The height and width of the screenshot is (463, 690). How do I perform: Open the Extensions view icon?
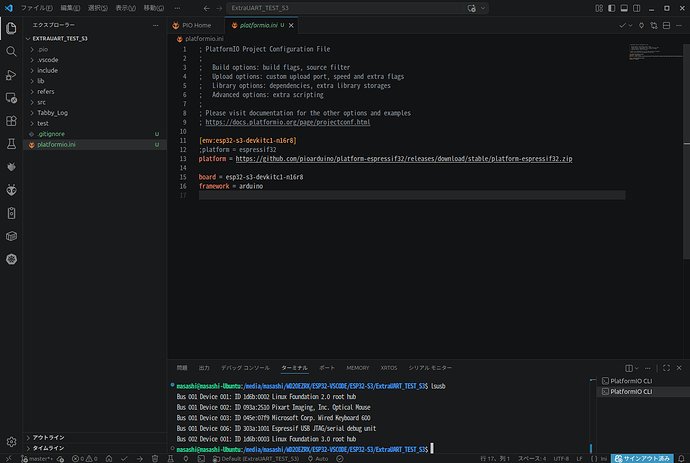click(x=11, y=121)
